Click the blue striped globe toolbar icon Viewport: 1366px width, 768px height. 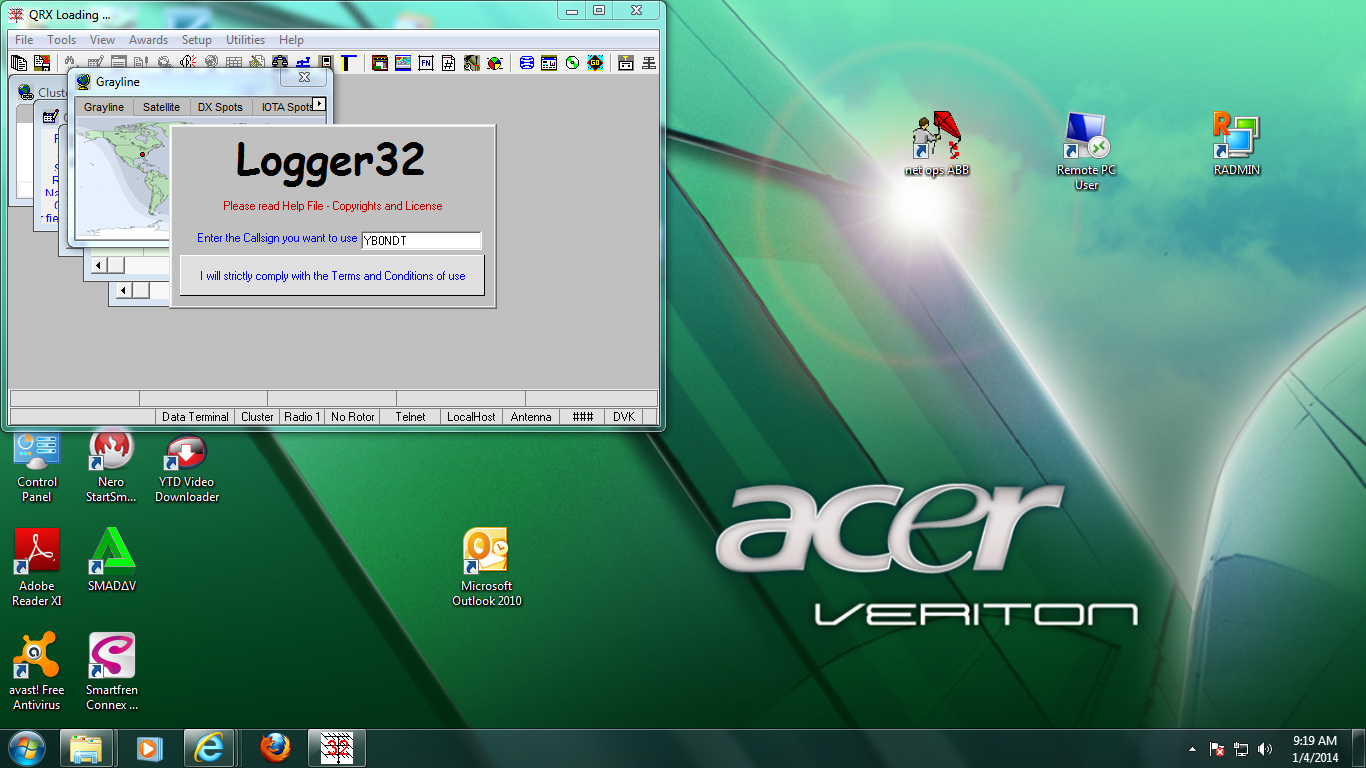526,63
